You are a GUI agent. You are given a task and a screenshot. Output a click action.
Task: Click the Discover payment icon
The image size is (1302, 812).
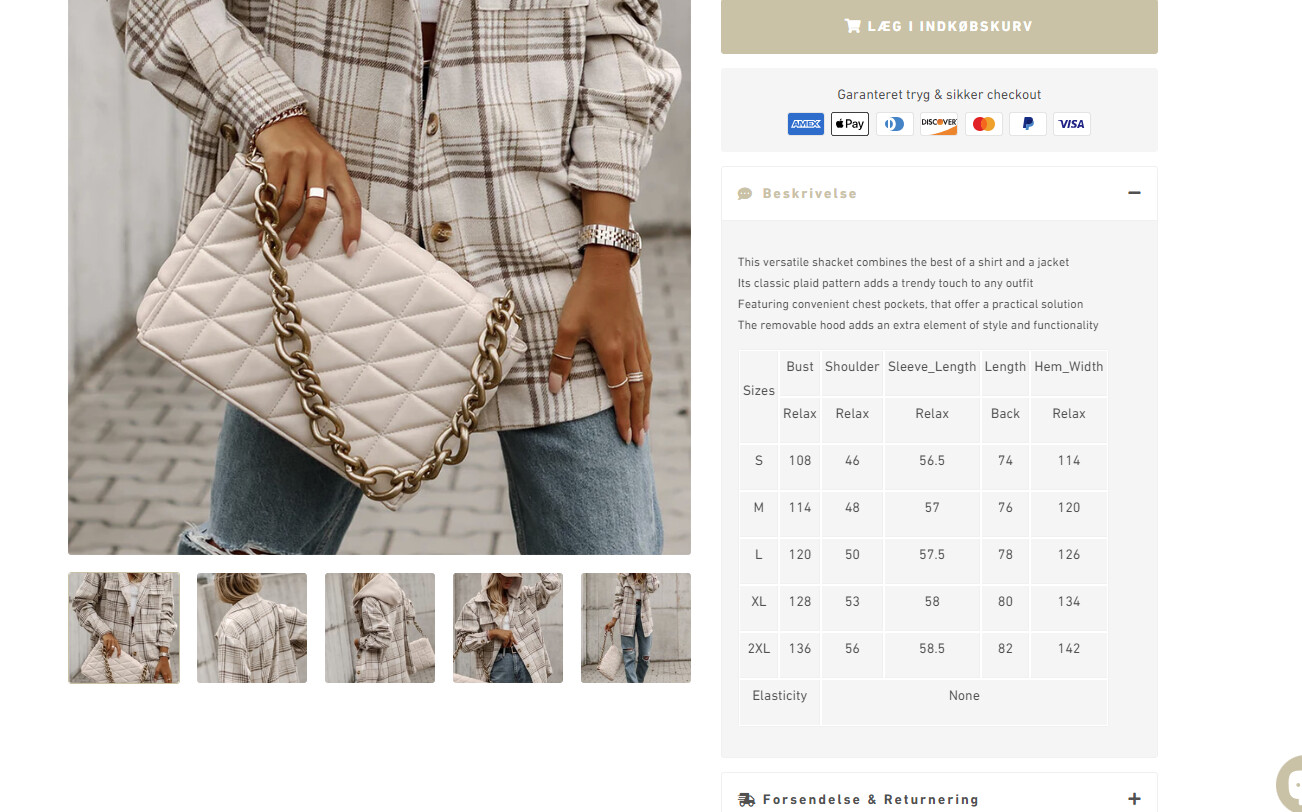point(939,124)
